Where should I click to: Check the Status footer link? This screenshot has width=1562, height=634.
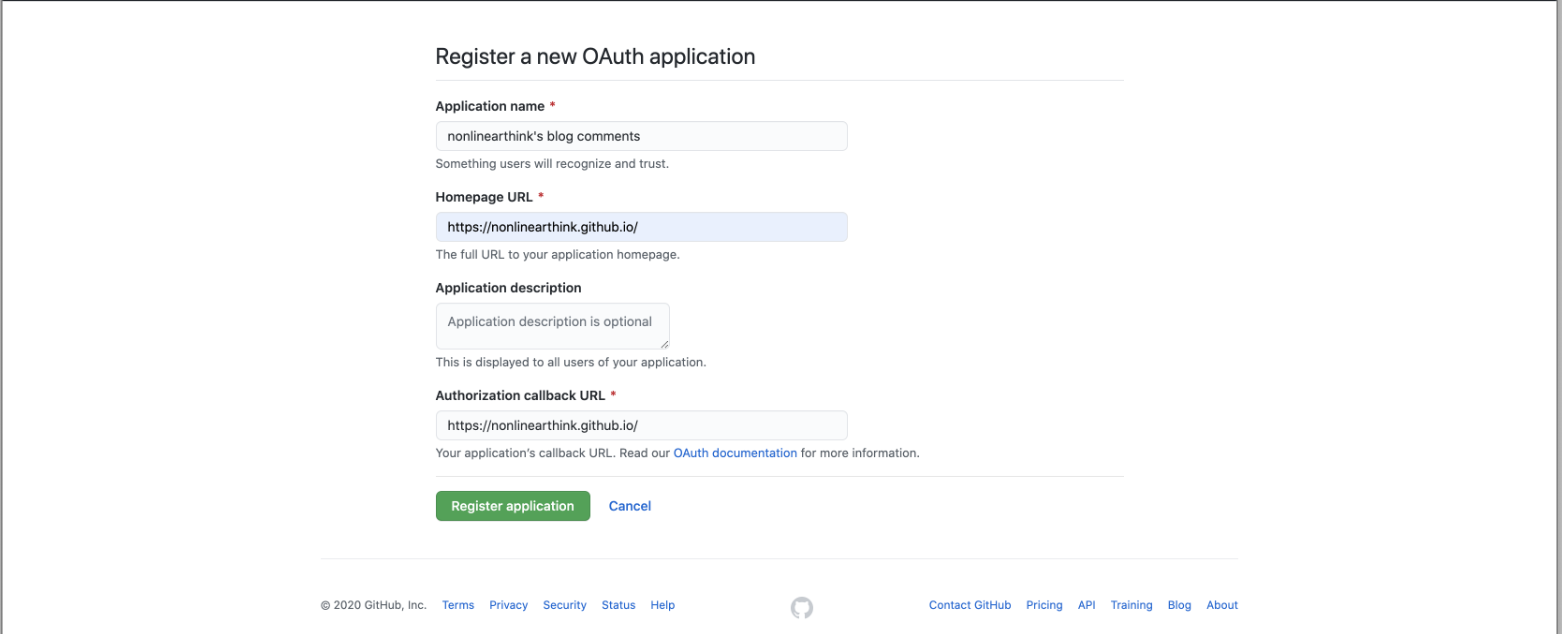(618, 605)
